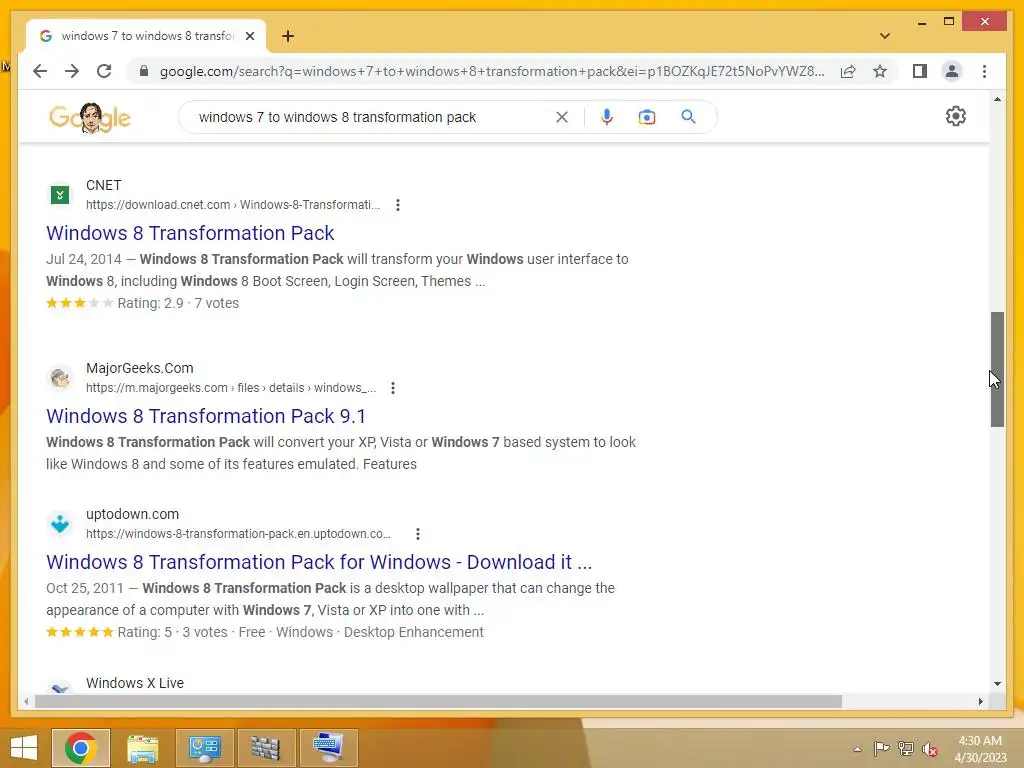This screenshot has width=1024, height=768.
Task: Open Chrome side panel
Action: [920, 71]
